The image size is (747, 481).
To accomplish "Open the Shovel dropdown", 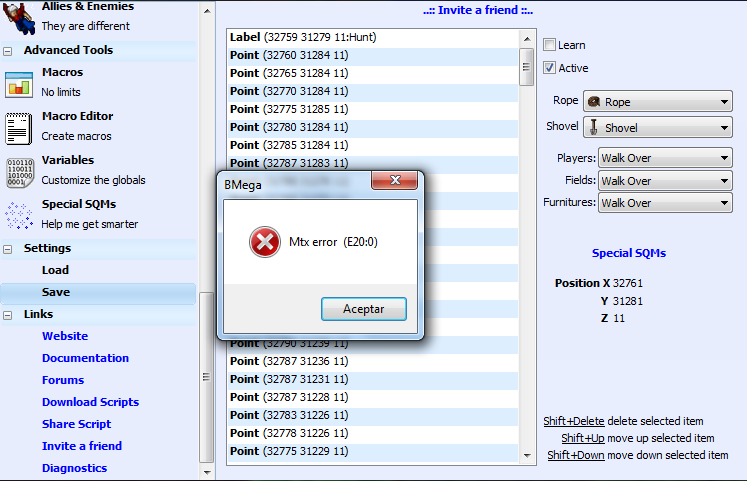I will [657, 128].
